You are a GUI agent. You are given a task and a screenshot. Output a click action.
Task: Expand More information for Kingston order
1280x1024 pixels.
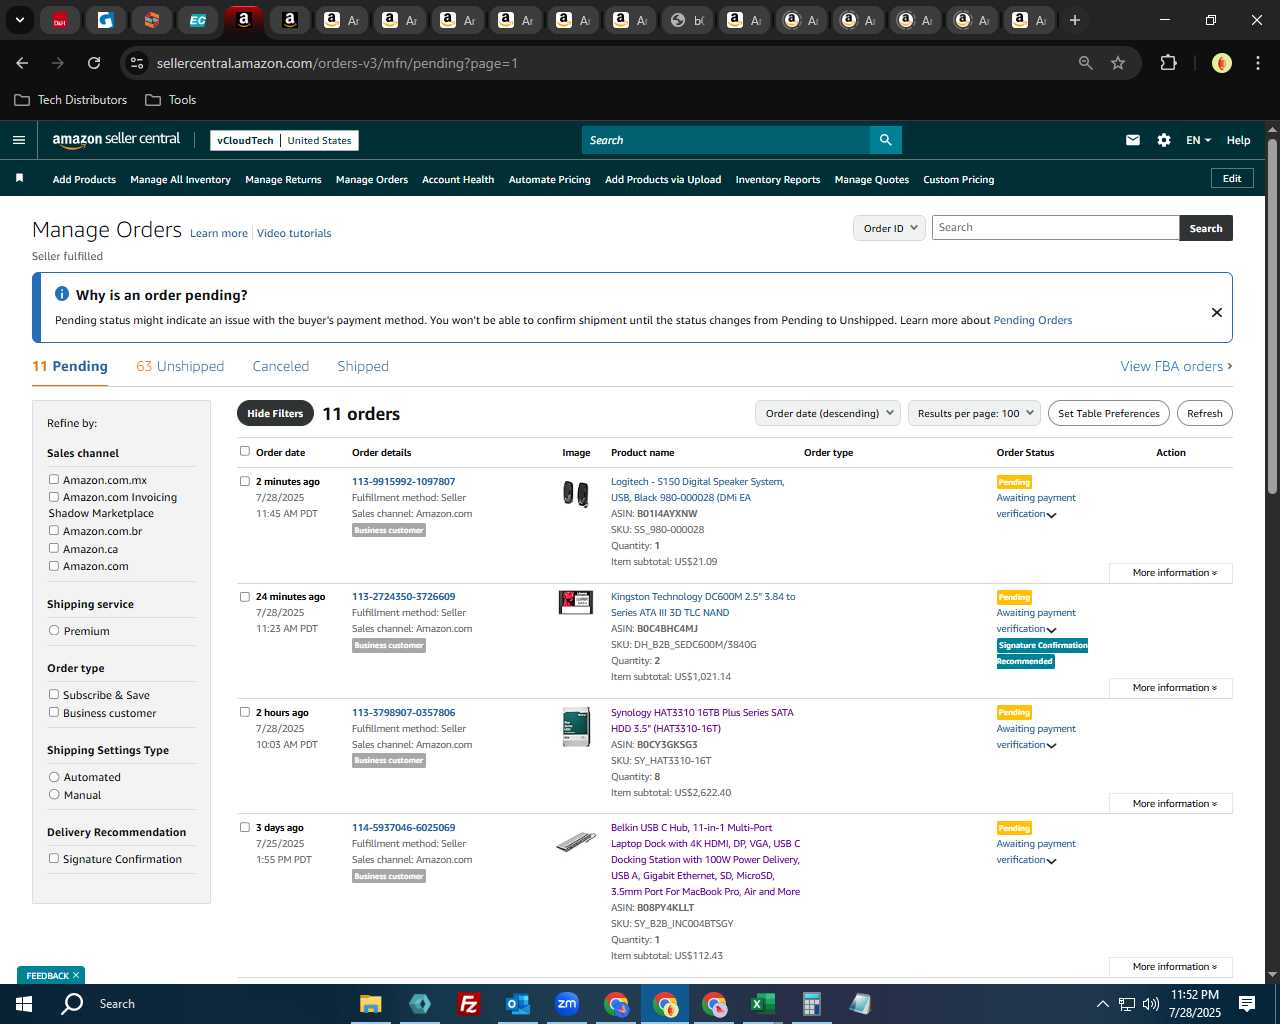1171,688
